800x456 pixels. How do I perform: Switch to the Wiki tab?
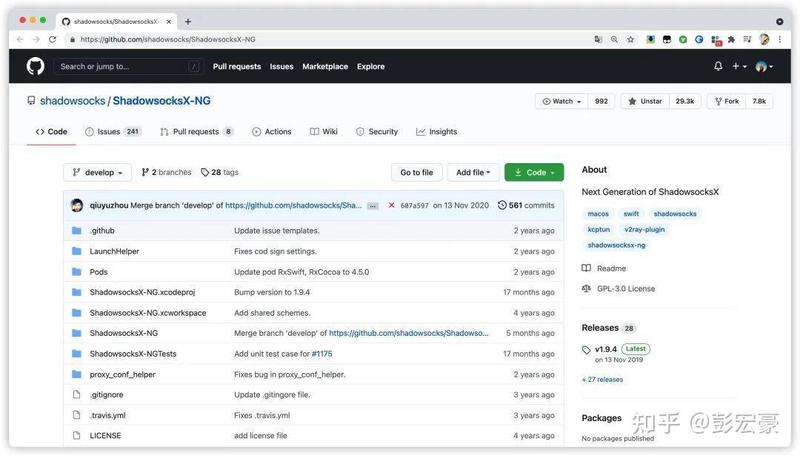pos(323,132)
